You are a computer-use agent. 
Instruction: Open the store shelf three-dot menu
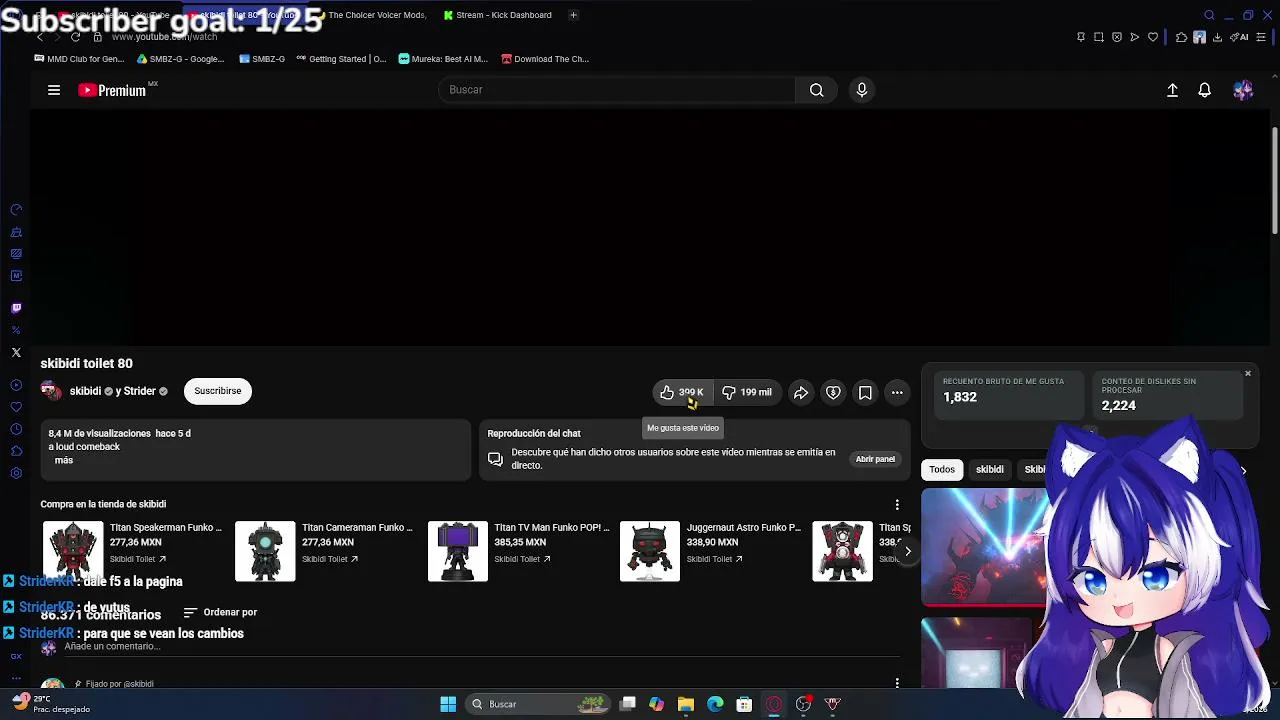click(x=897, y=505)
